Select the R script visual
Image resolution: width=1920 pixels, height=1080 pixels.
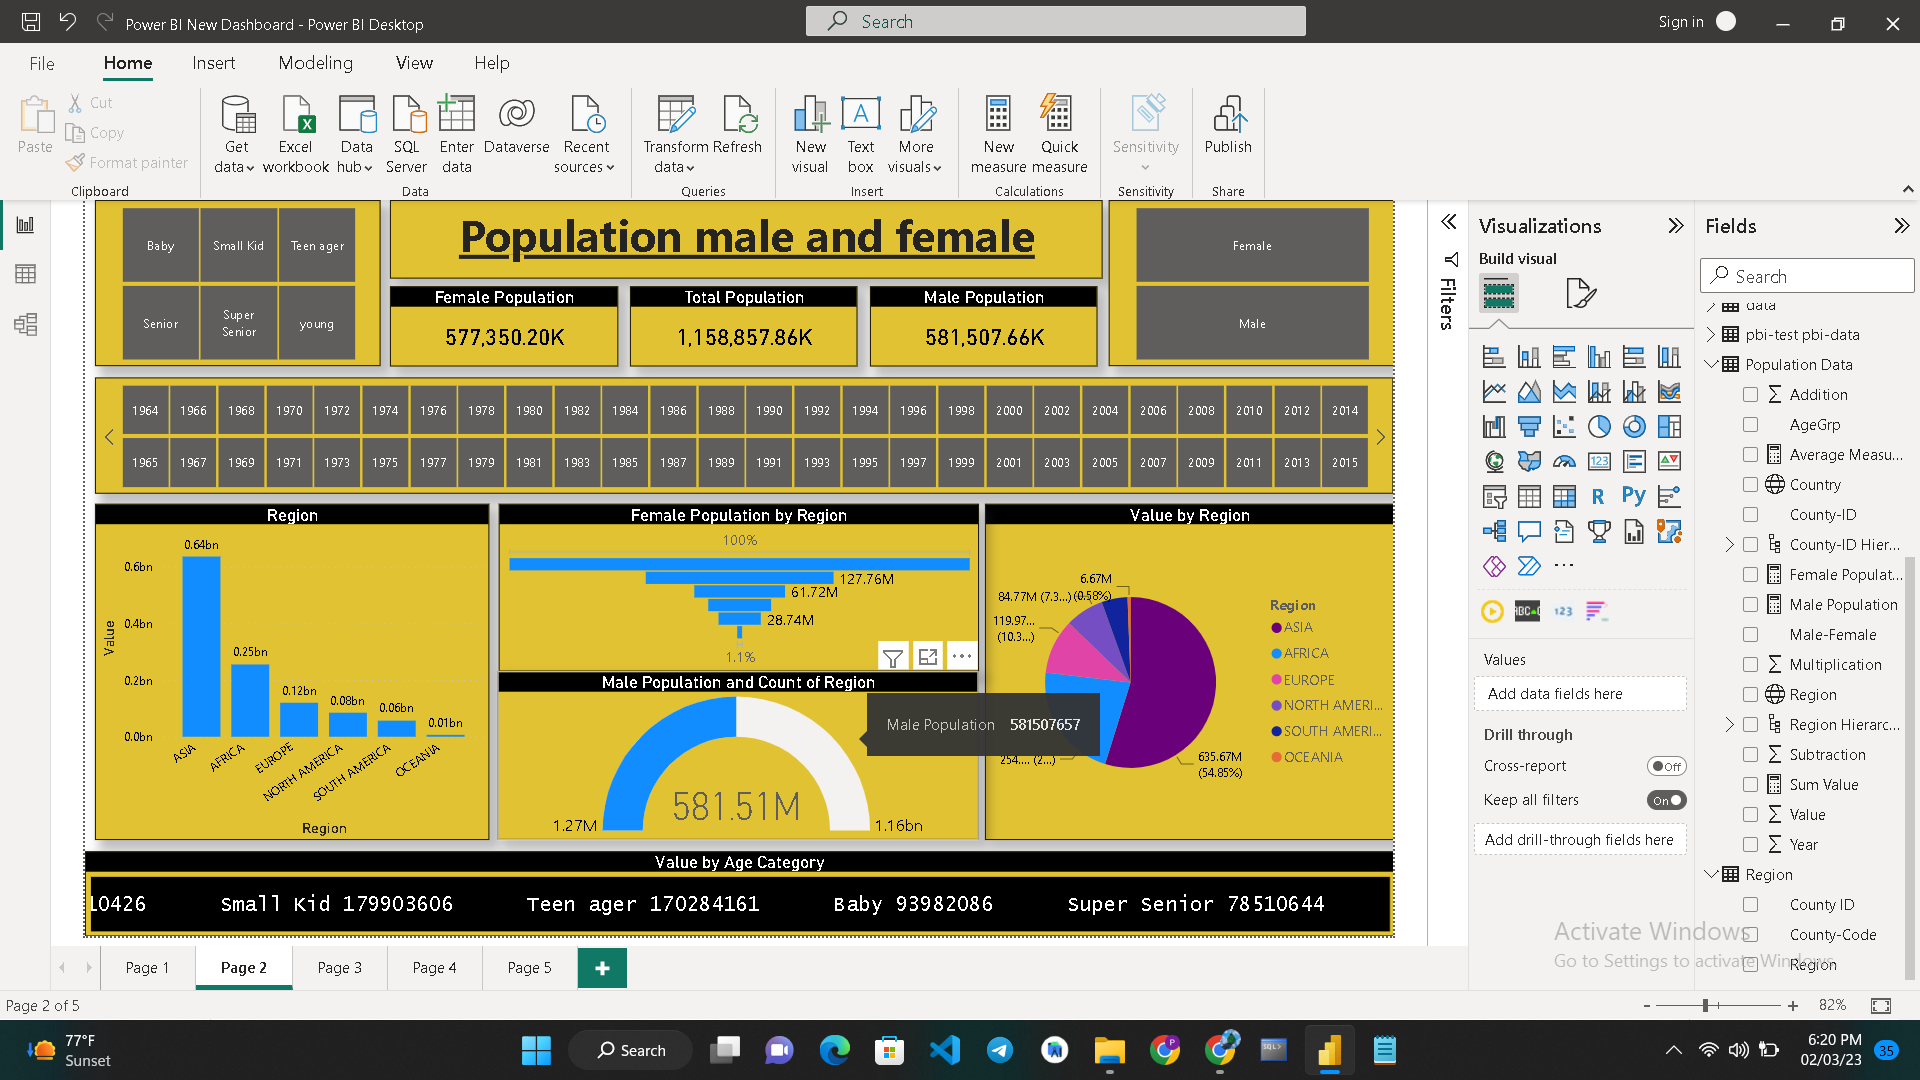pos(1599,496)
